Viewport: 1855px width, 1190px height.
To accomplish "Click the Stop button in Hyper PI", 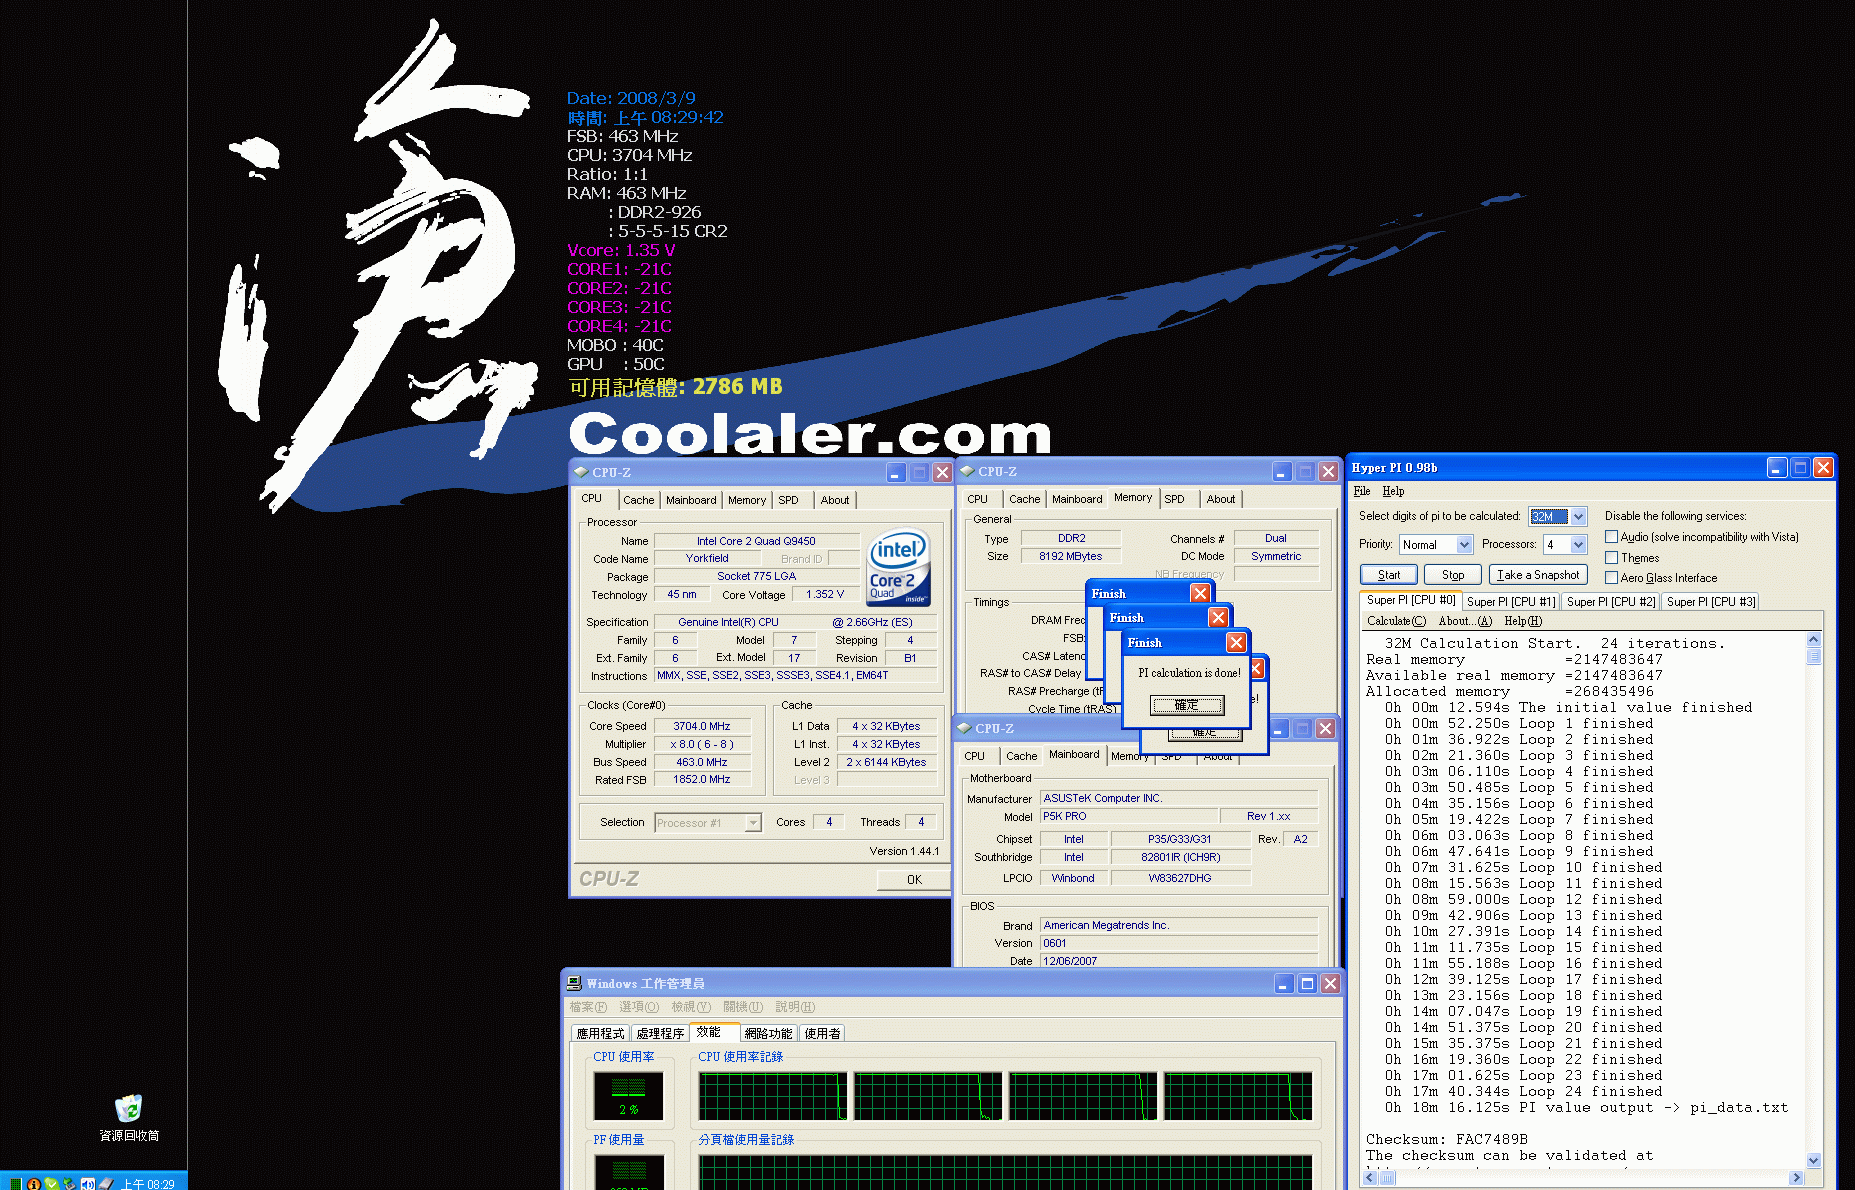I will [x=1453, y=575].
